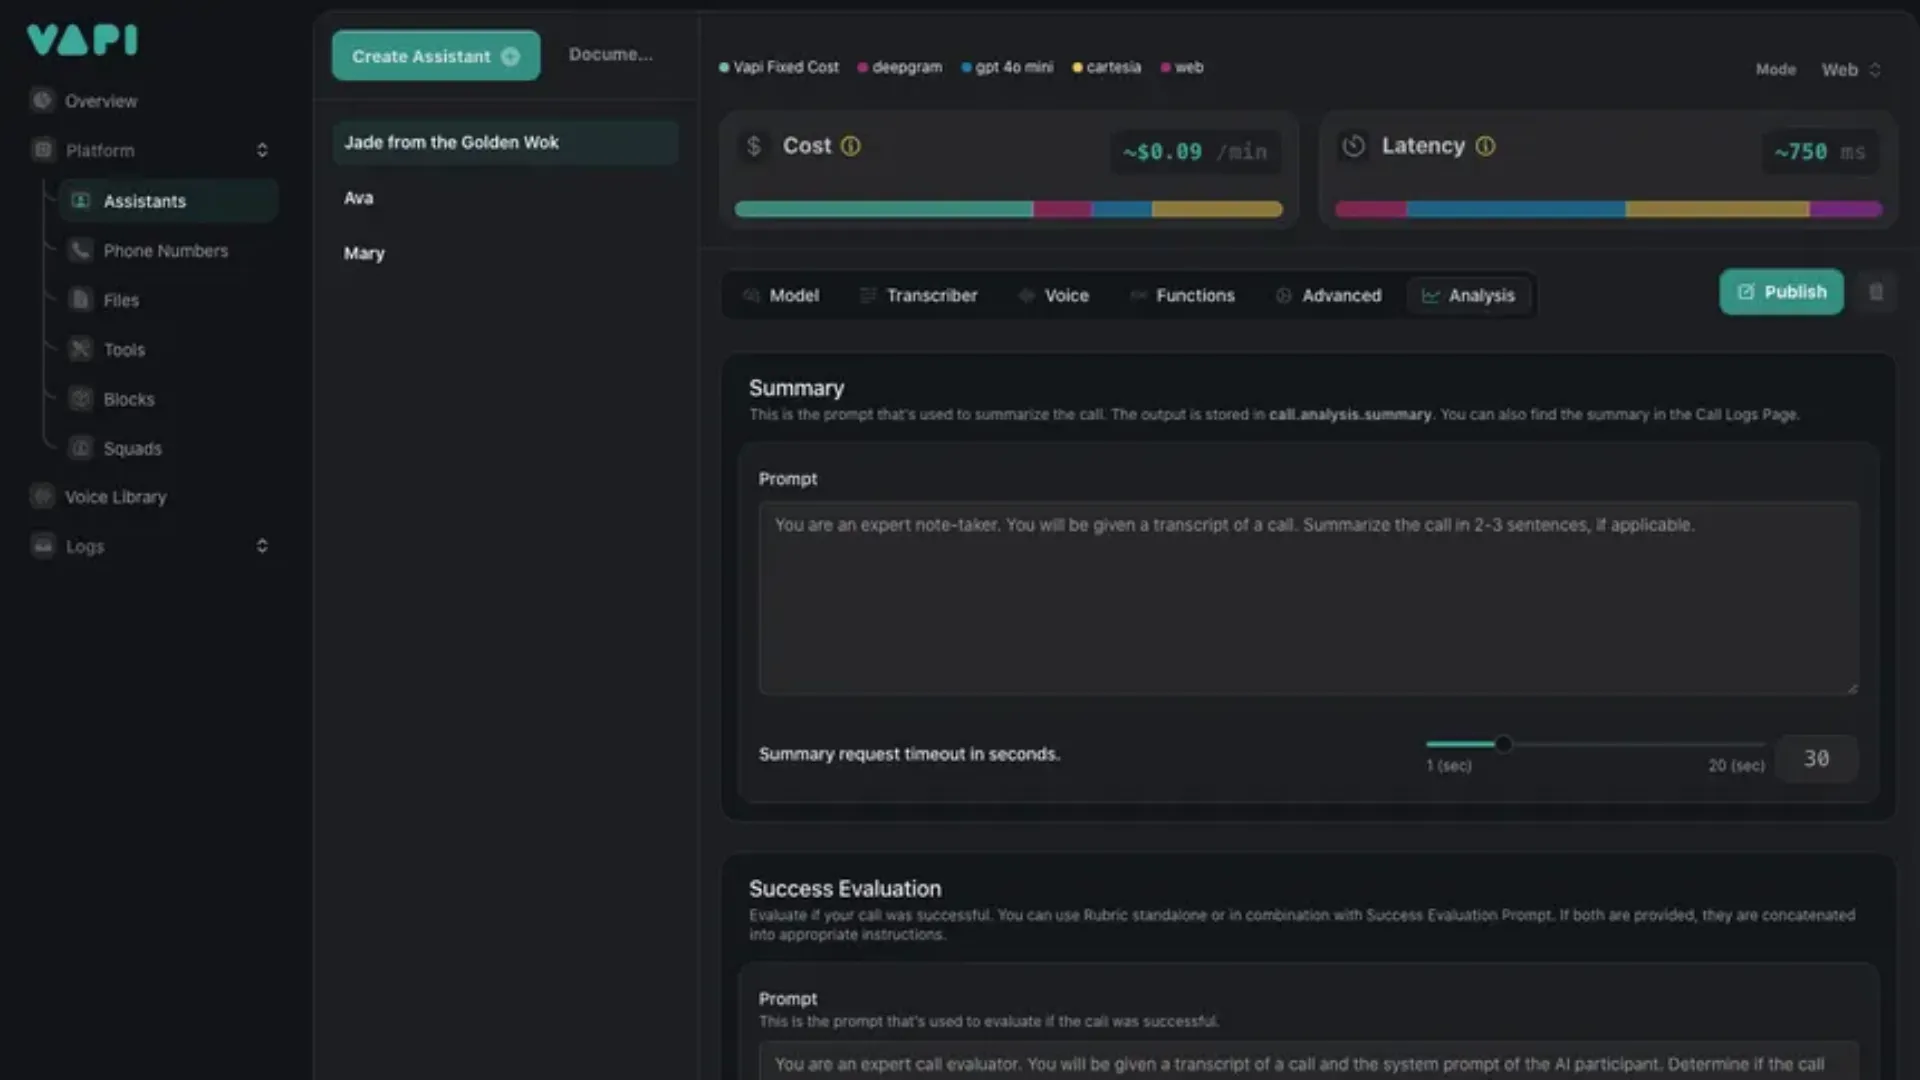Screen dimensions: 1920x1080
Task: Click the Publish button's share icon
Action: point(1746,292)
